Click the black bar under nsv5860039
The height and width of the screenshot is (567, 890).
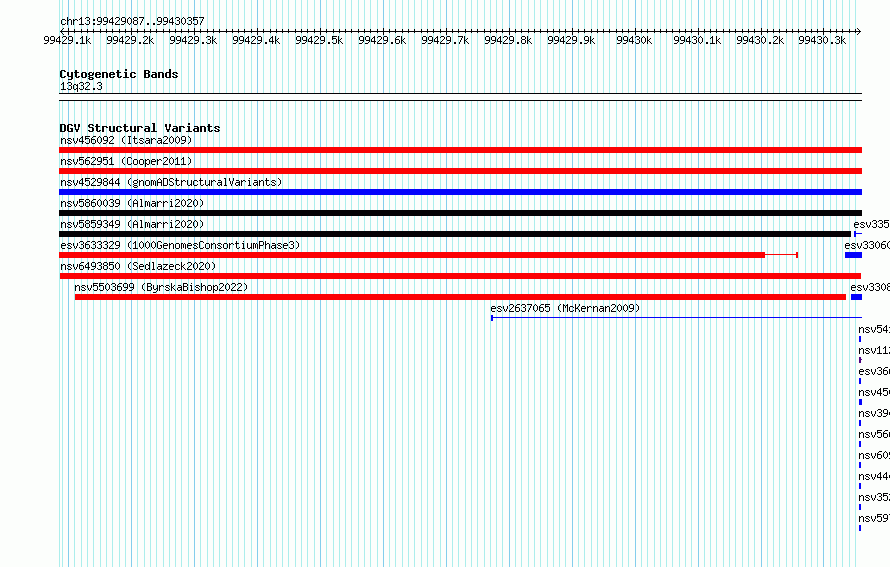coord(460,213)
